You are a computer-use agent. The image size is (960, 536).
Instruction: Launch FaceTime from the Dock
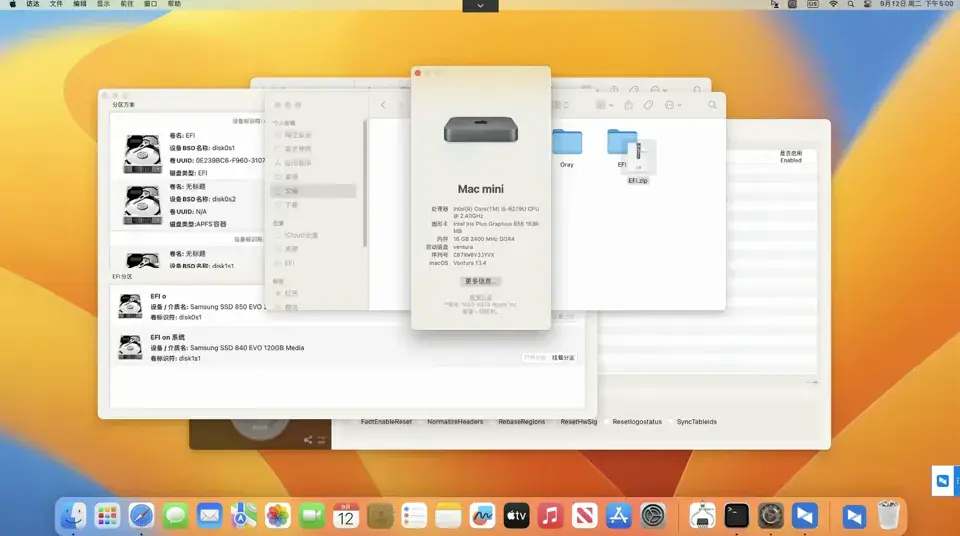pos(312,516)
